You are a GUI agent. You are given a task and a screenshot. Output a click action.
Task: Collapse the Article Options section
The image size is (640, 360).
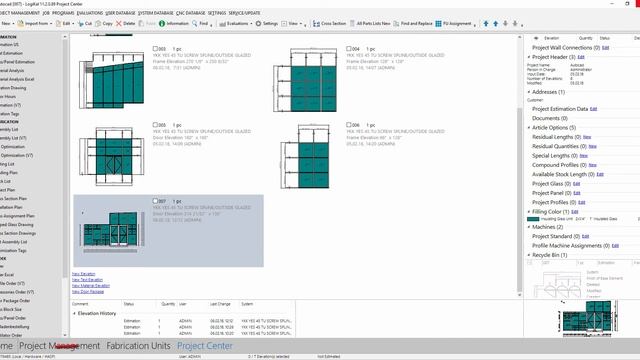tap(529, 128)
